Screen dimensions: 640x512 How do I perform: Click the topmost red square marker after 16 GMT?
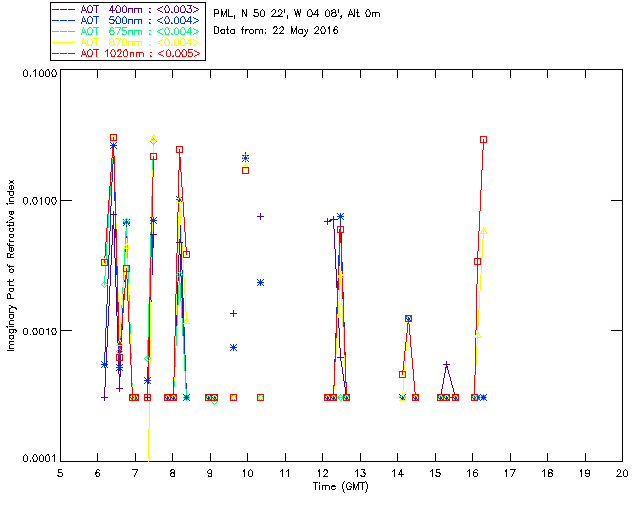483,140
